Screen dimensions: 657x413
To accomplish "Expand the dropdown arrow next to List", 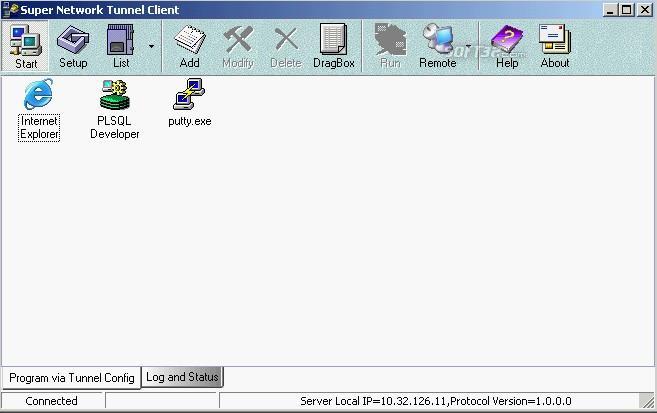I will coord(151,46).
